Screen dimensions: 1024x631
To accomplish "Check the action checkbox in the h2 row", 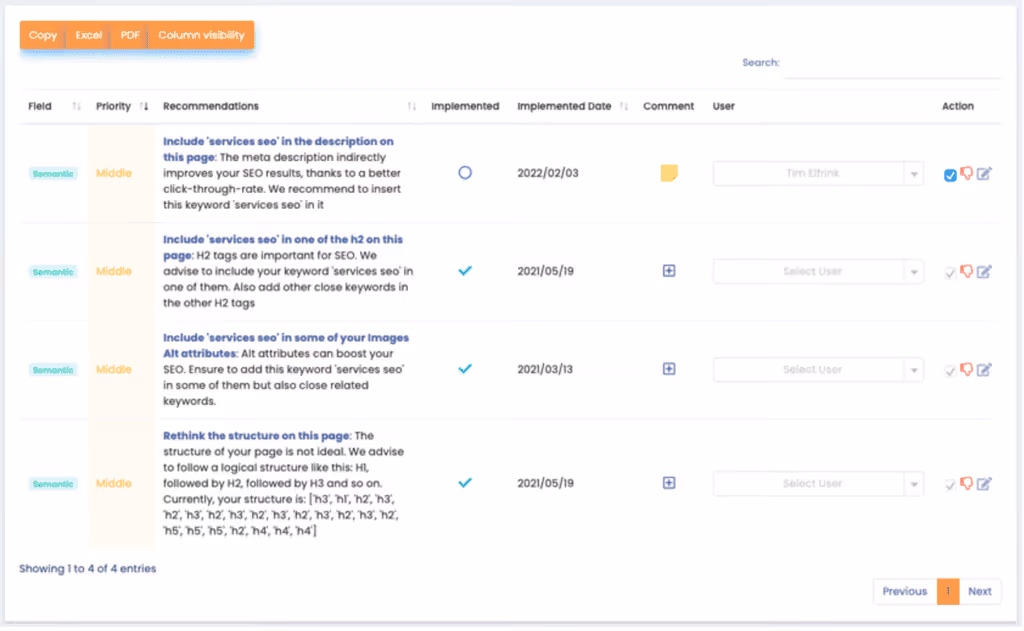I will 950,273.
